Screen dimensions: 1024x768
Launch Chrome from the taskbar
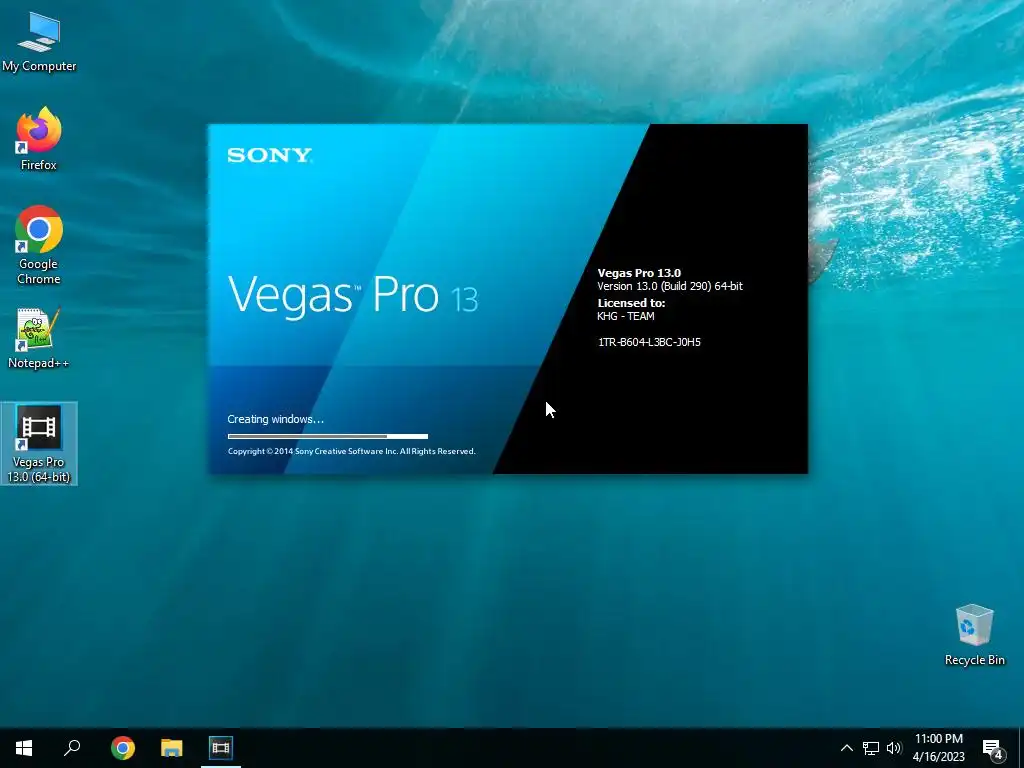click(123, 748)
